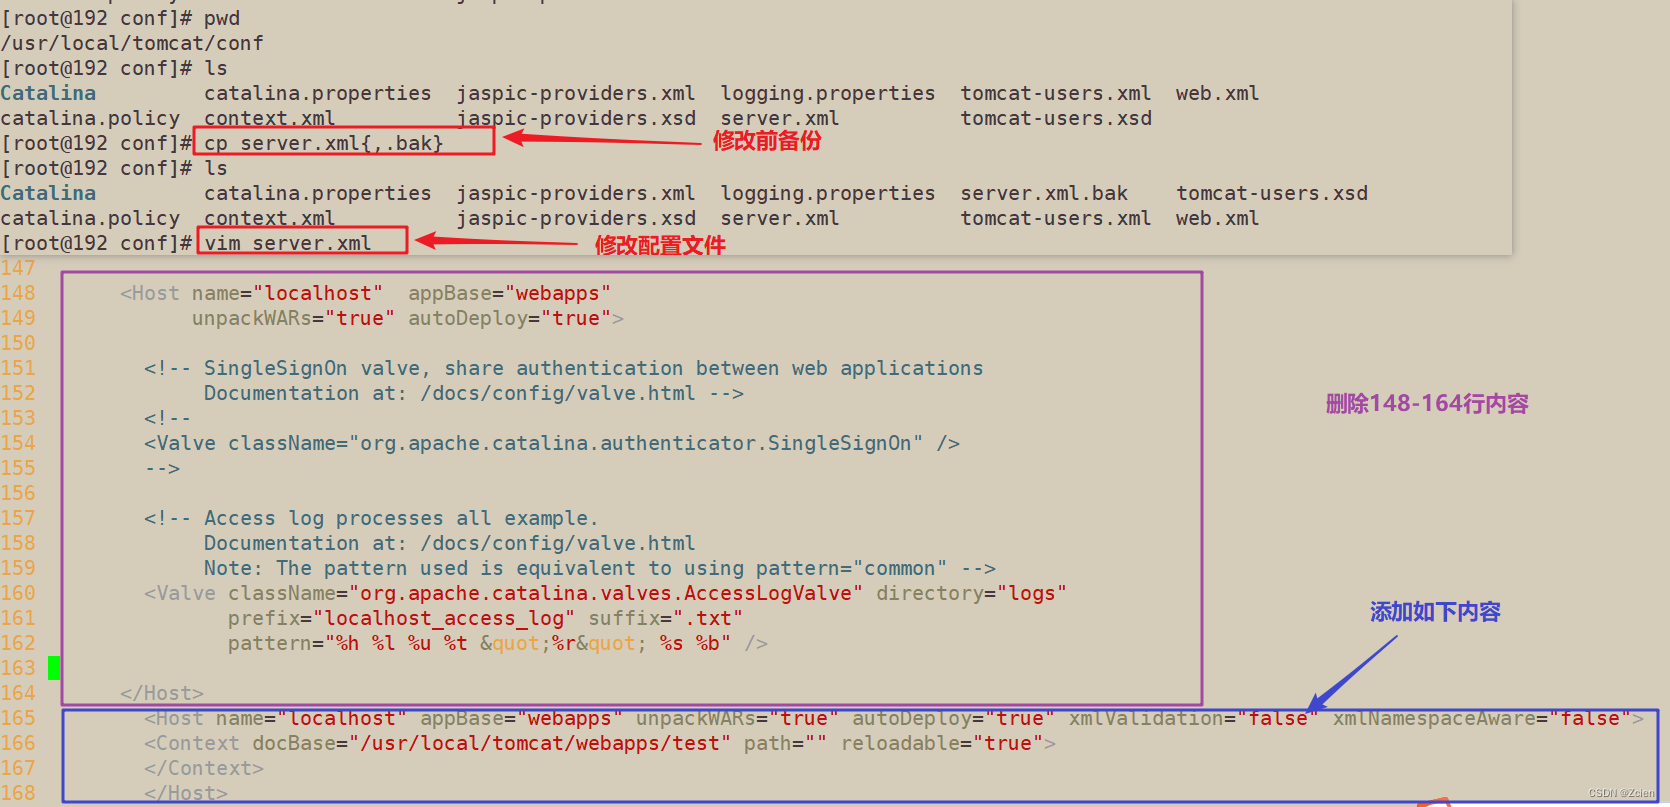Click the red arrow pointing at vim server.xml
The image size is (1670, 807).
495,241
